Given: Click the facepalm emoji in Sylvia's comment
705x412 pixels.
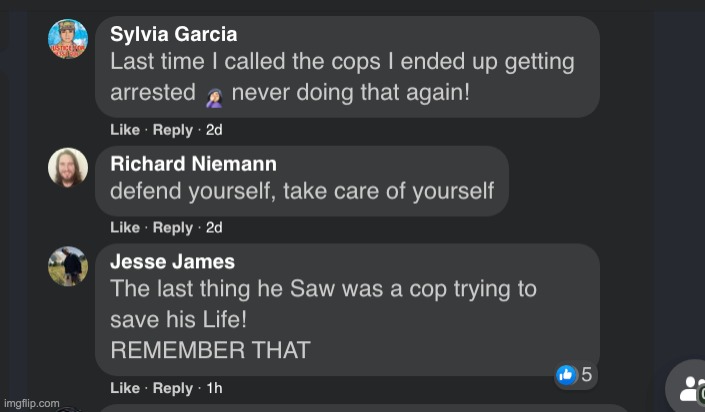Looking at the screenshot, I should click(213, 96).
